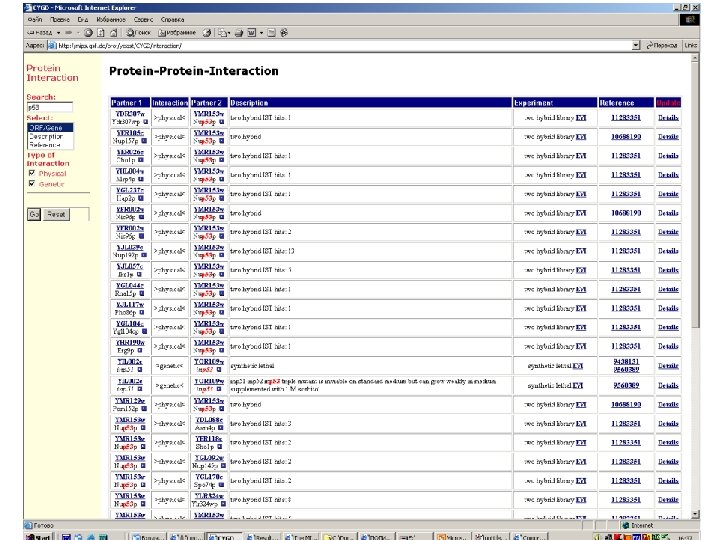Click the Internet zone status bar indicator
720x540 pixels.
coord(637,525)
